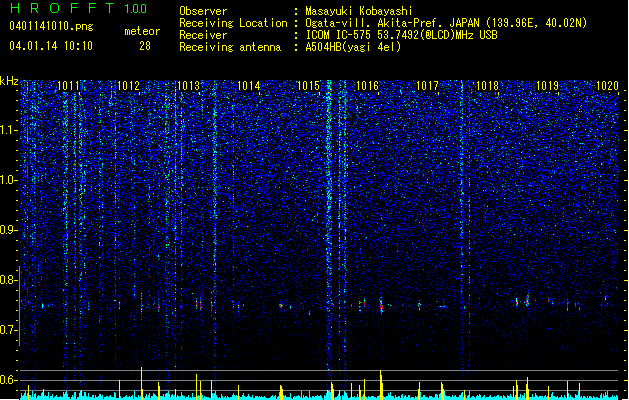Click the 1017 time marker
The width and height of the screenshot is (629, 400).
pos(428,85)
